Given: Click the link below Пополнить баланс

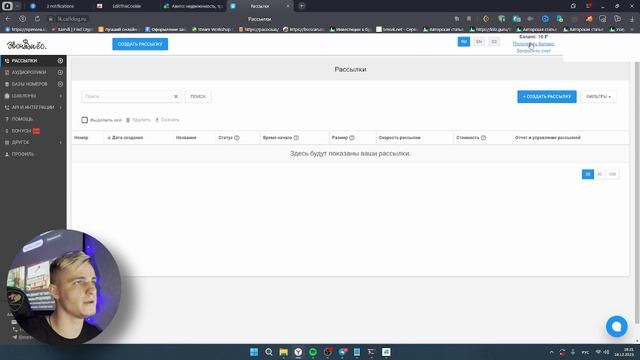Looking at the screenshot, I should (533, 51).
